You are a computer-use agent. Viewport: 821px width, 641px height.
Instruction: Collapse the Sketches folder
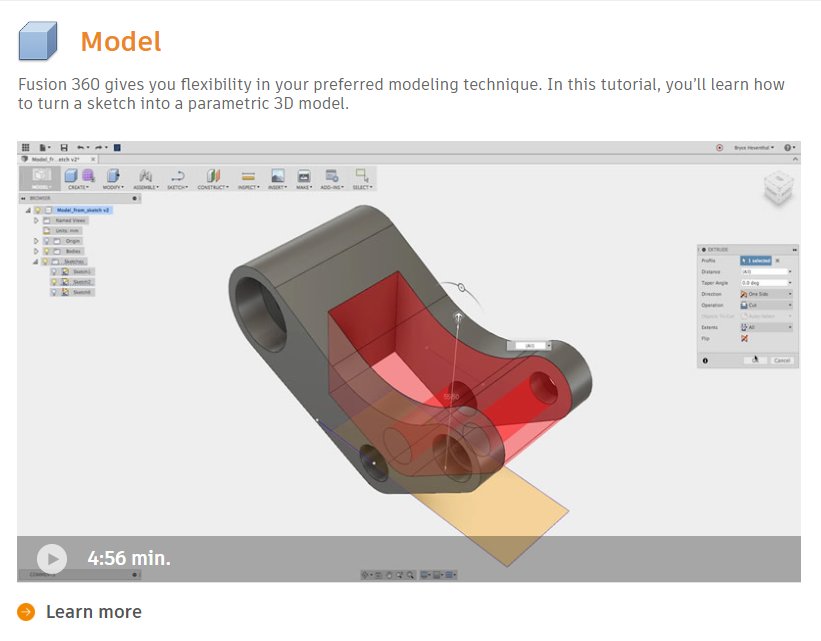point(36,261)
